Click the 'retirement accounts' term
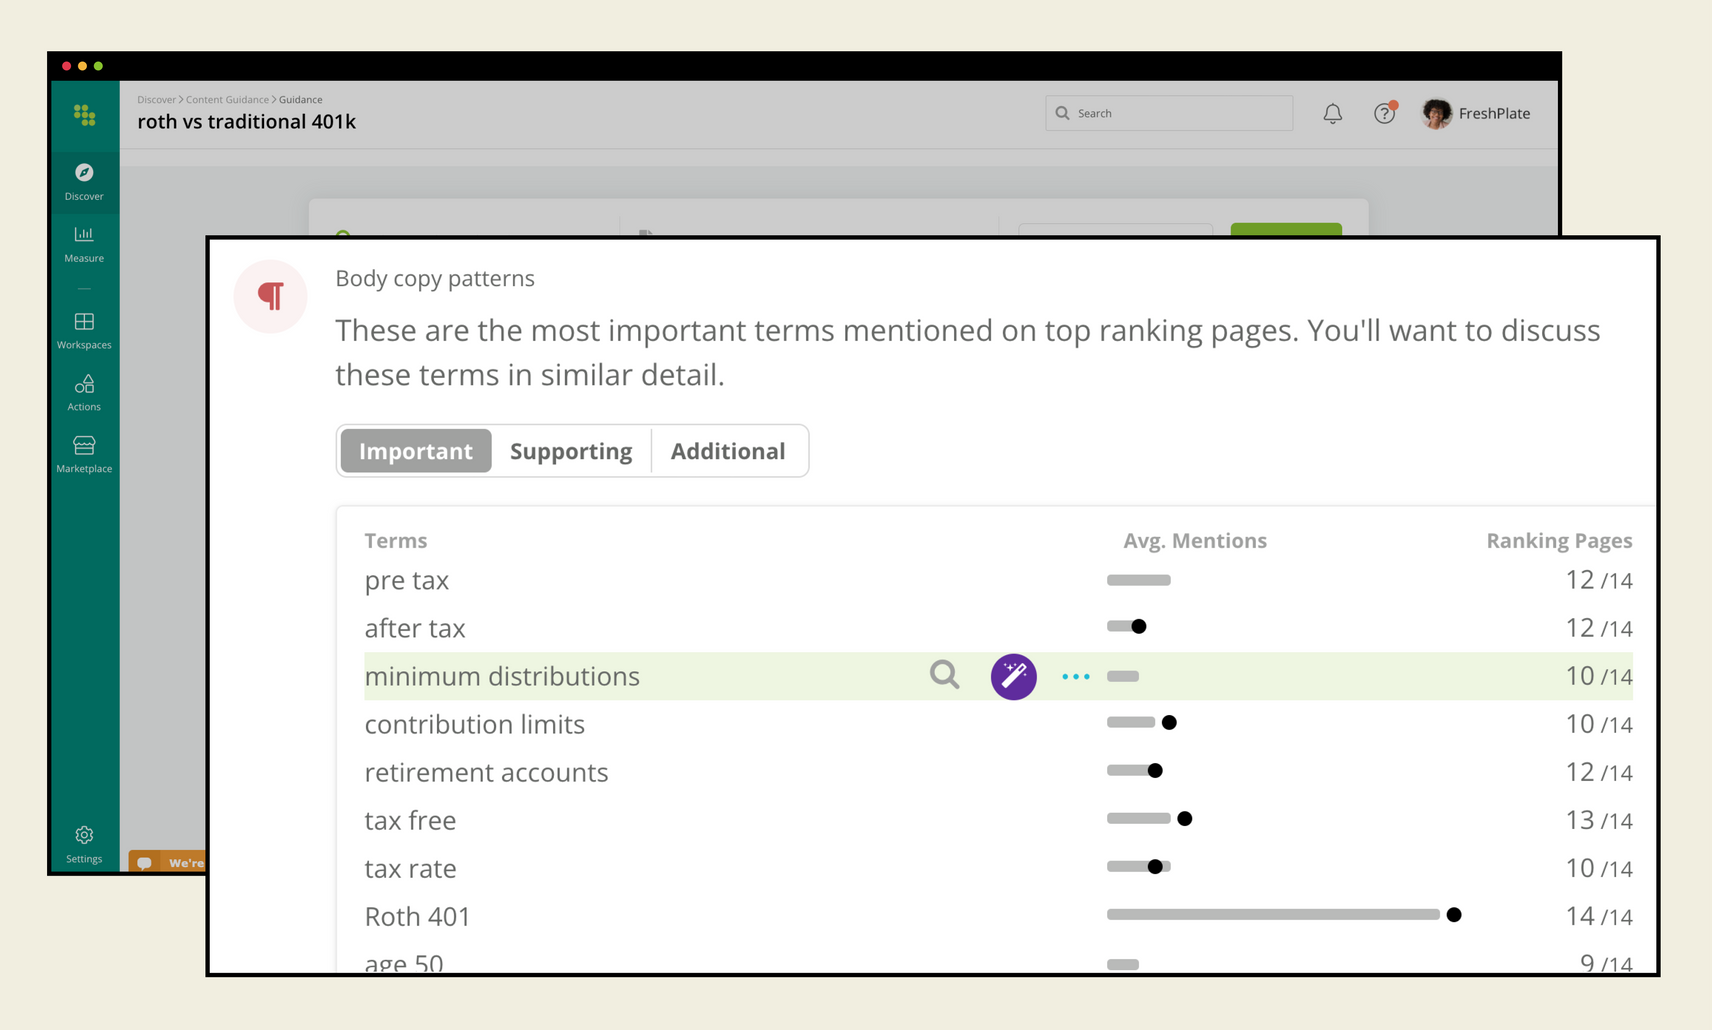 (x=486, y=772)
